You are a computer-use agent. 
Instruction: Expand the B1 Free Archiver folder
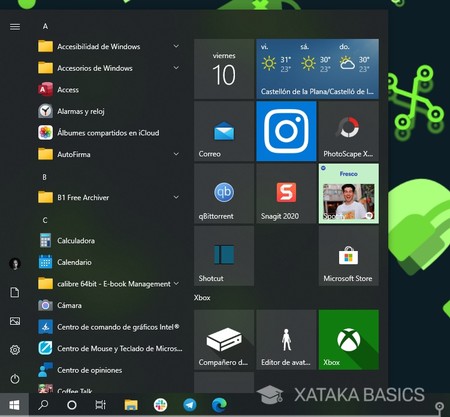(x=110, y=197)
